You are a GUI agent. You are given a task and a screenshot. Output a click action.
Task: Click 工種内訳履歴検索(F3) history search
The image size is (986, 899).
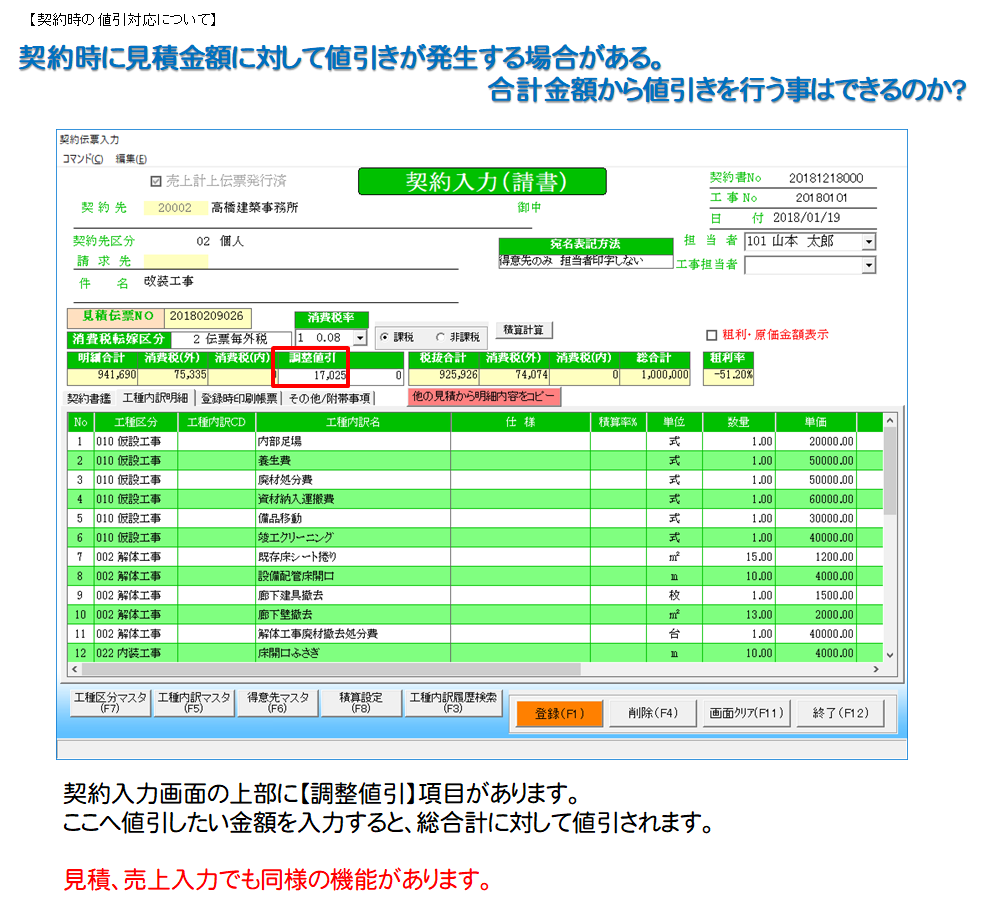[453, 702]
